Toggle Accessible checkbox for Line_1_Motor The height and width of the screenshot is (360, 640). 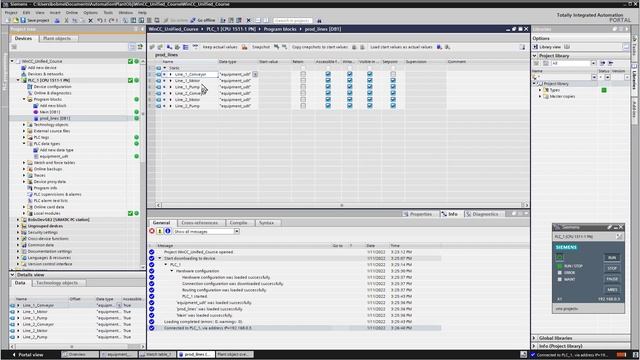pos(328,80)
